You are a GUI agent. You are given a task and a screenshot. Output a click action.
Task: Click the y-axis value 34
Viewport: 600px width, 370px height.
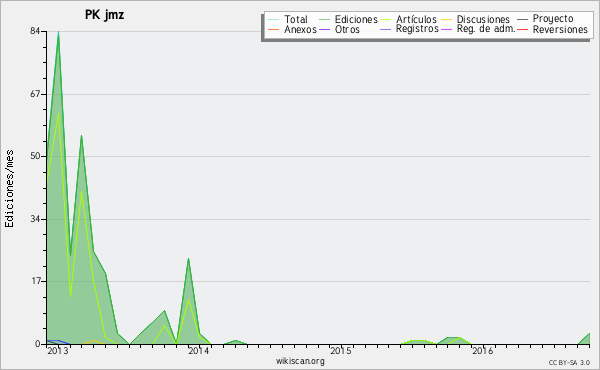[x=35, y=219]
